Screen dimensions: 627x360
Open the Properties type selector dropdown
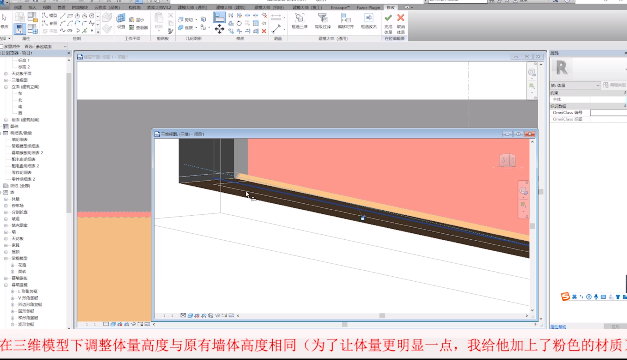[x=575, y=85]
